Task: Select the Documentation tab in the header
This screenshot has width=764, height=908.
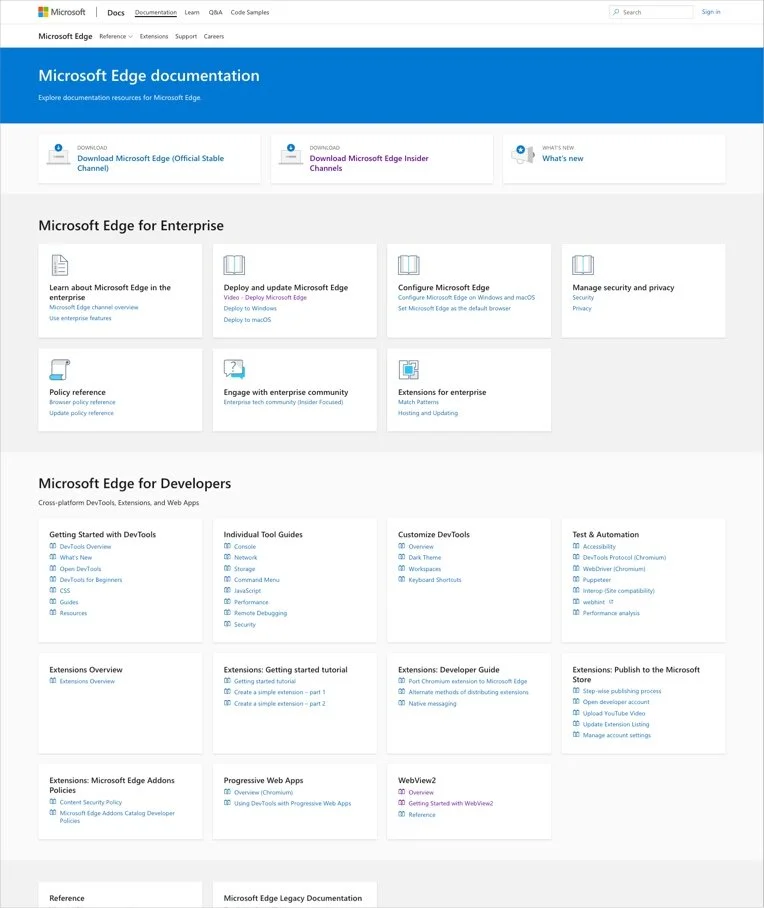Action: point(156,12)
